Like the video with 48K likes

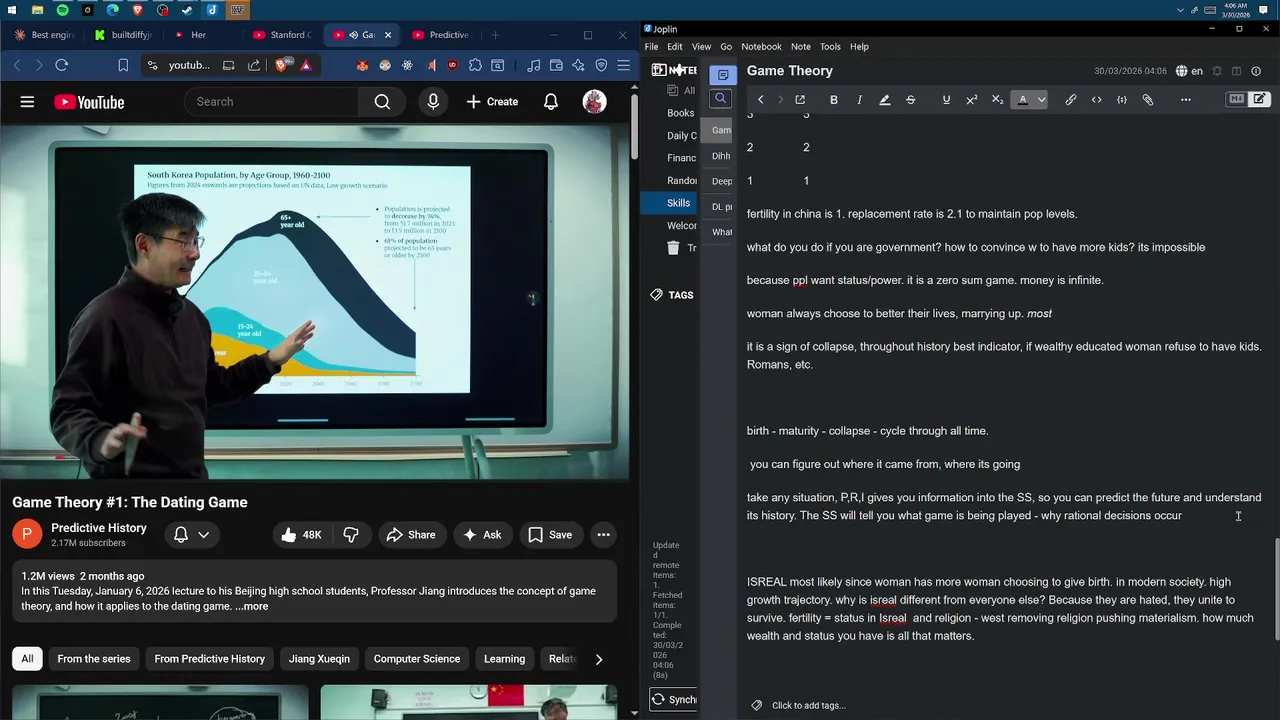click(x=301, y=535)
